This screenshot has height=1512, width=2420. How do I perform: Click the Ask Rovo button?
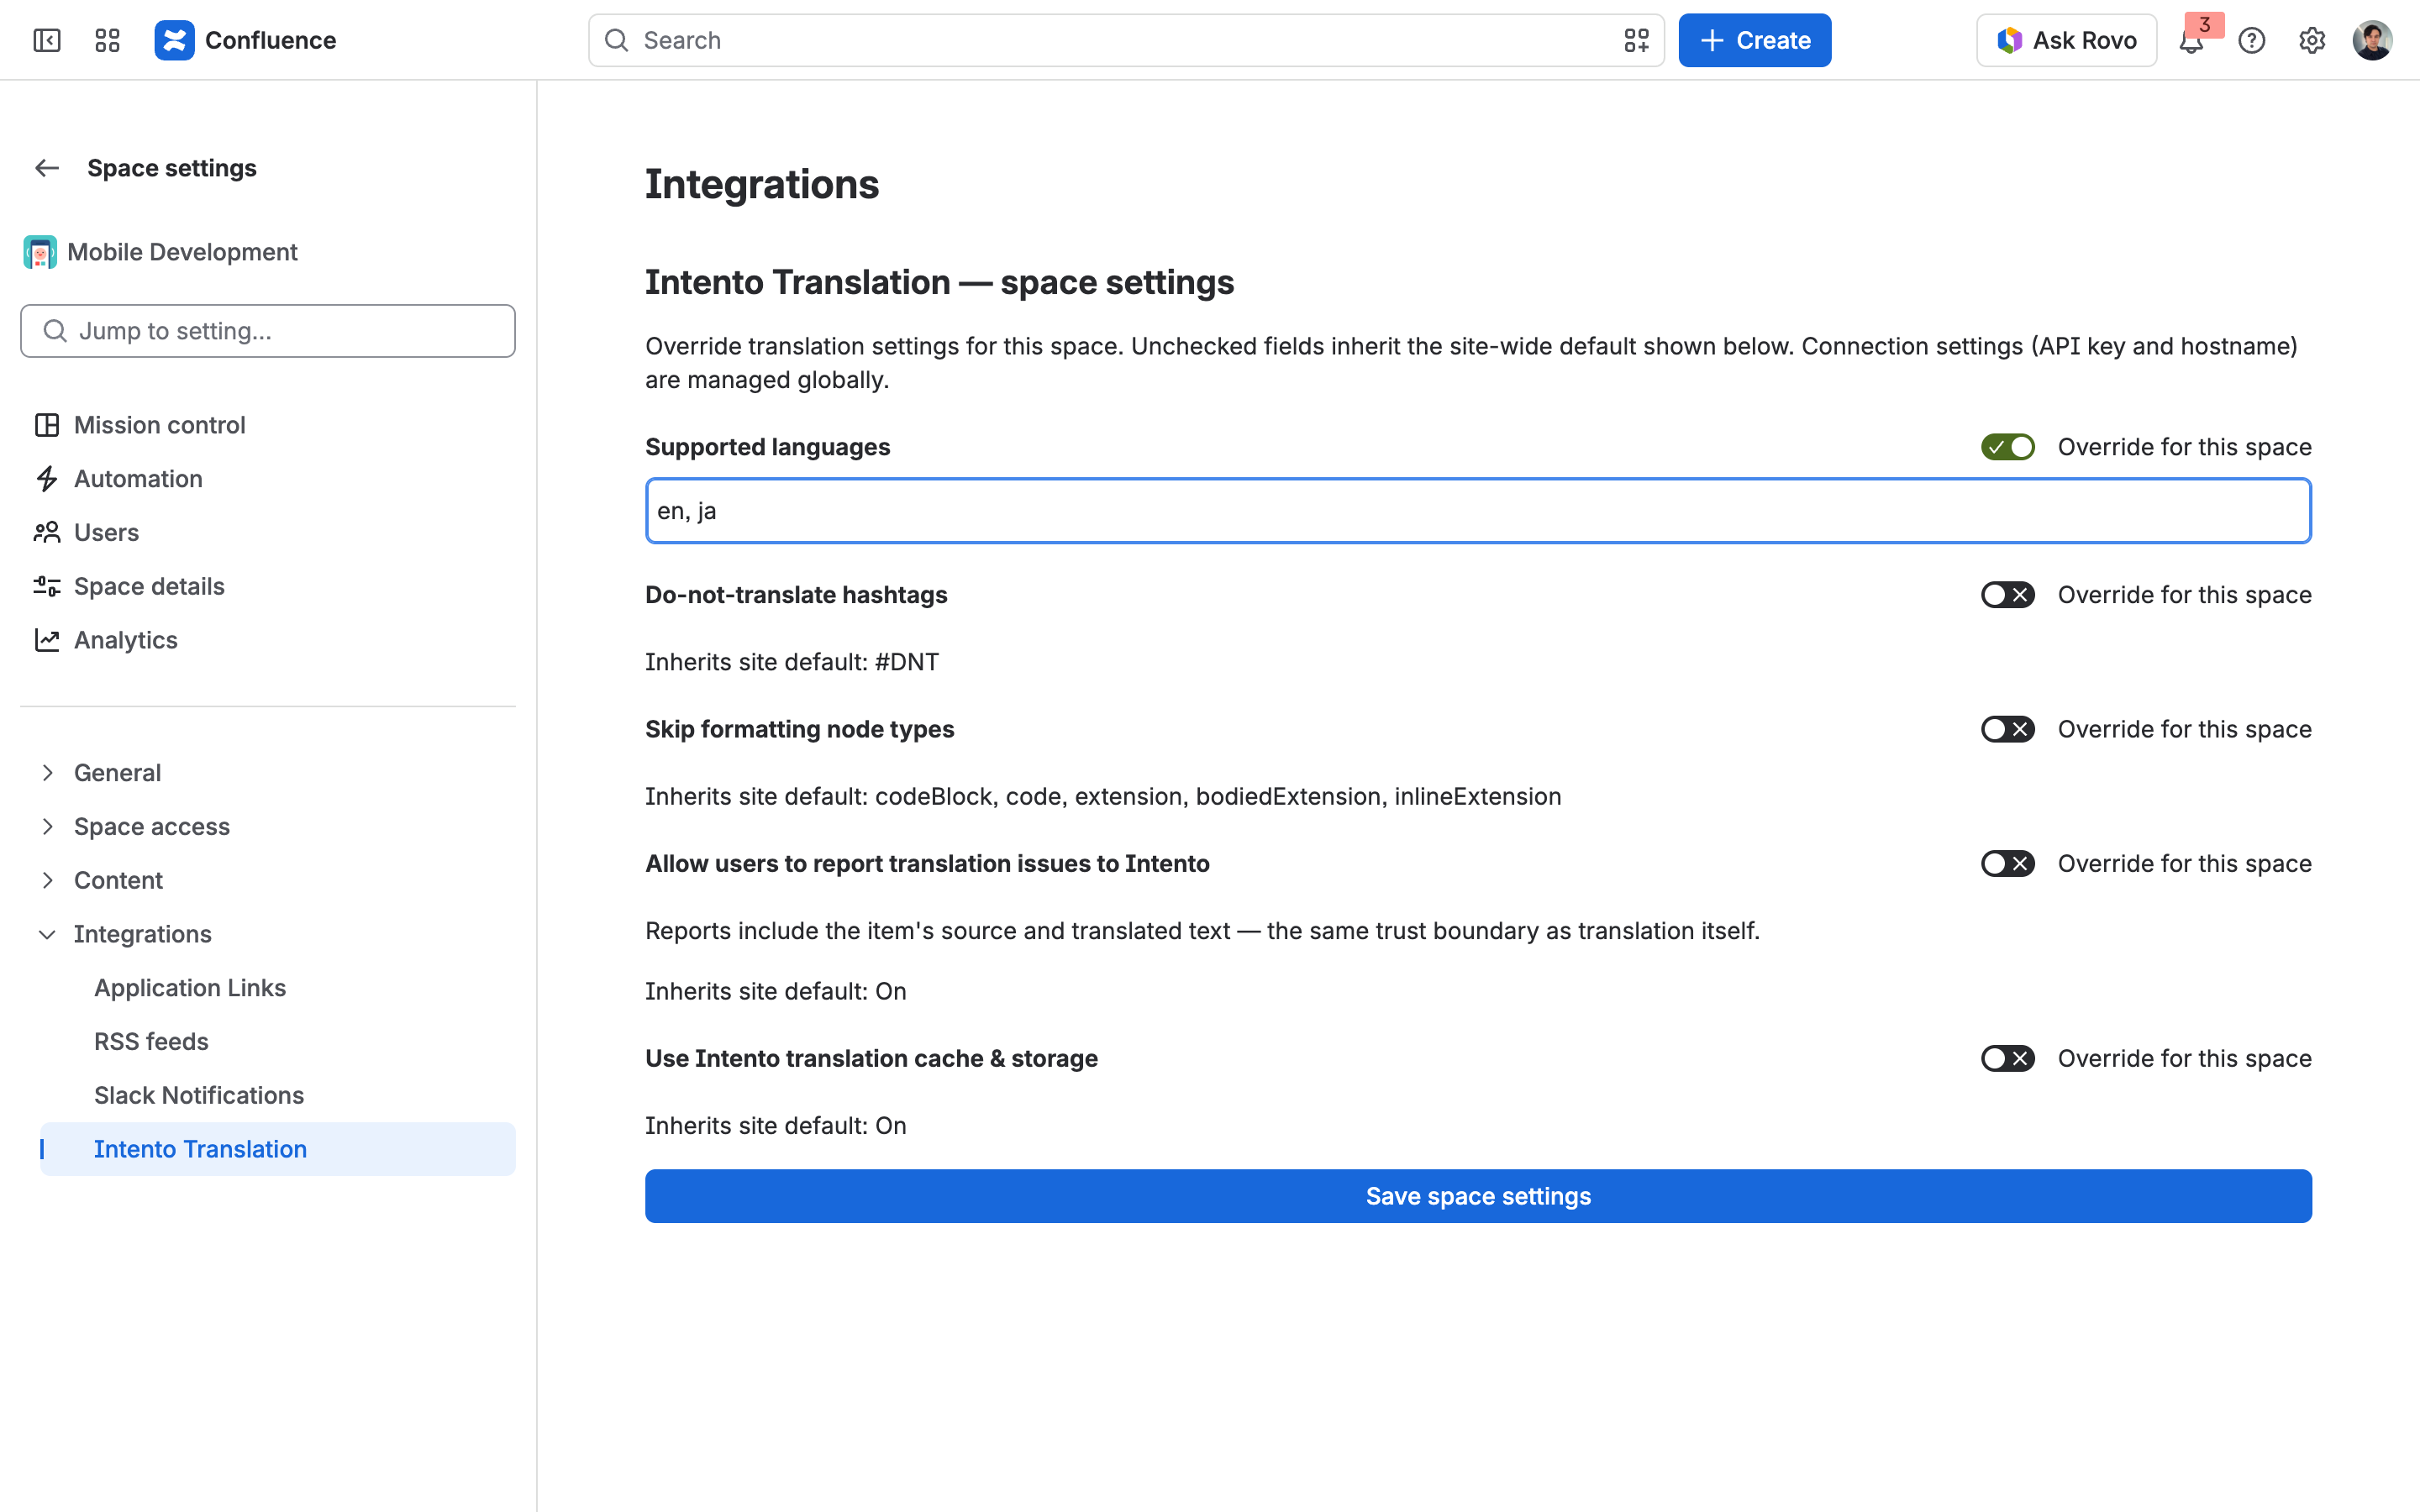pyautogui.click(x=2066, y=40)
